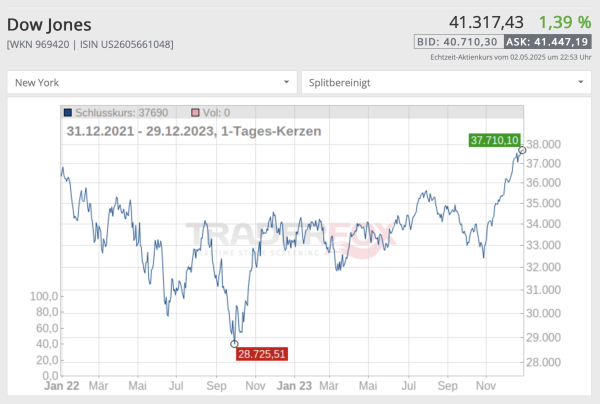
Task: Click the last Nov axis label
Action: pos(486,386)
